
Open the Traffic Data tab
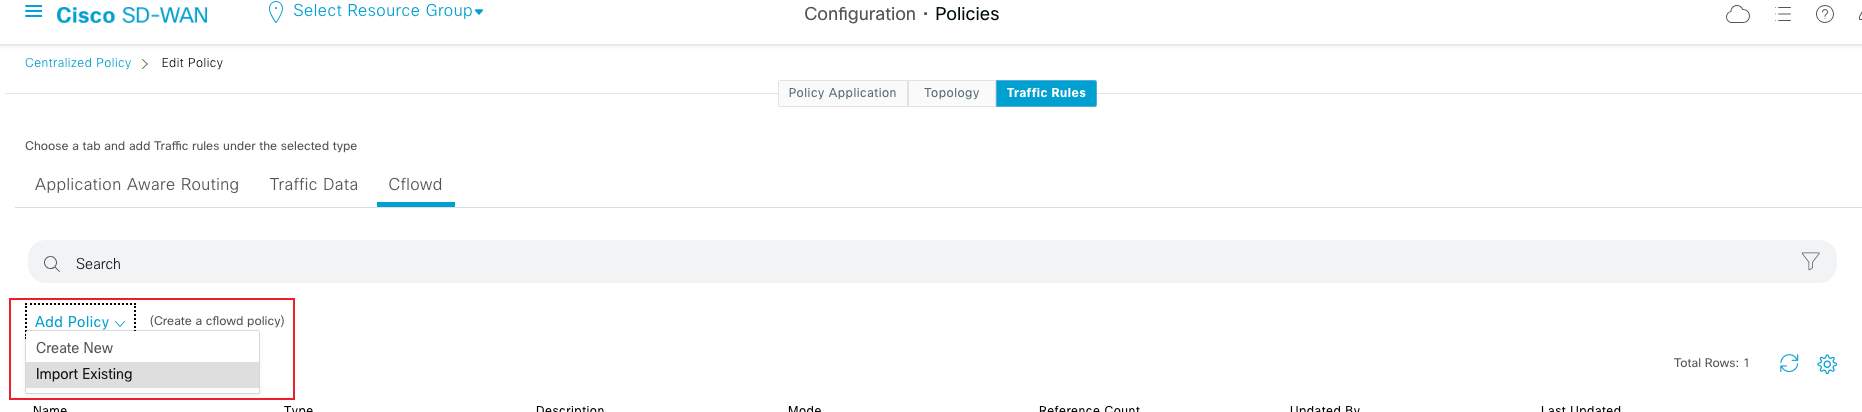pyautogui.click(x=314, y=185)
